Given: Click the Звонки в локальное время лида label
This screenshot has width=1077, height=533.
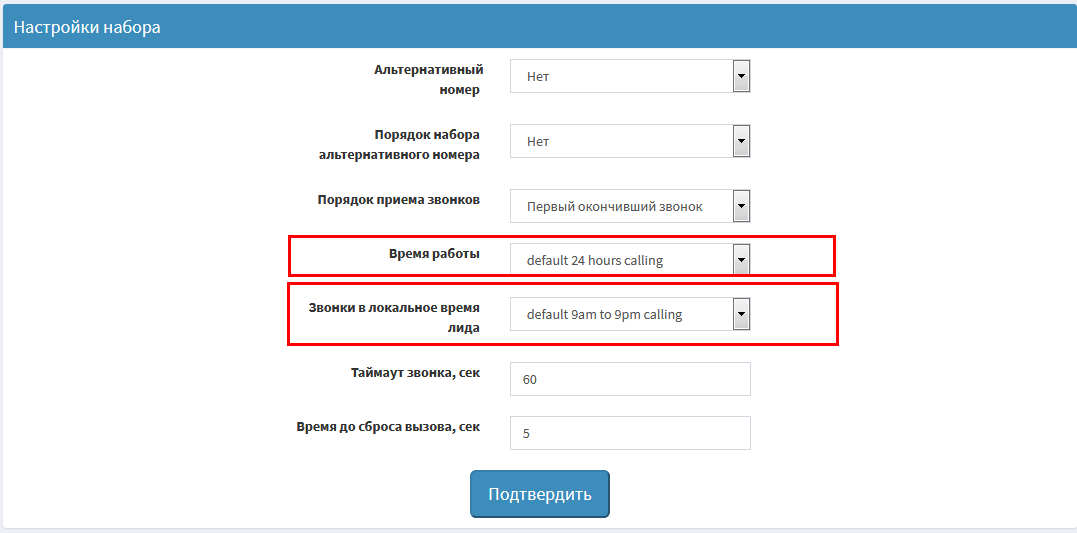Looking at the screenshot, I should (x=394, y=317).
